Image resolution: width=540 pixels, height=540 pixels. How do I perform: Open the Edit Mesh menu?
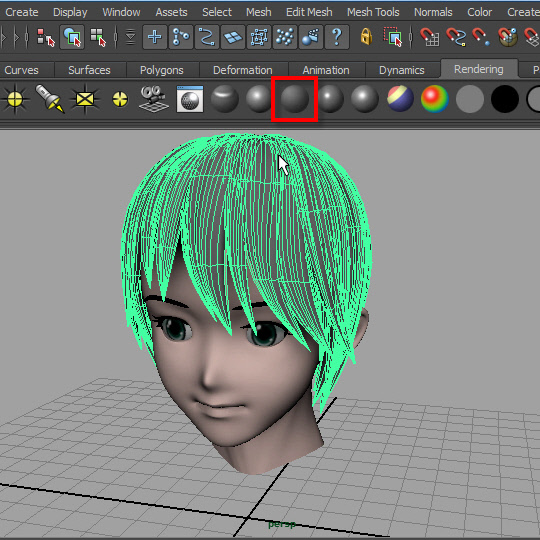tap(309, 12)
